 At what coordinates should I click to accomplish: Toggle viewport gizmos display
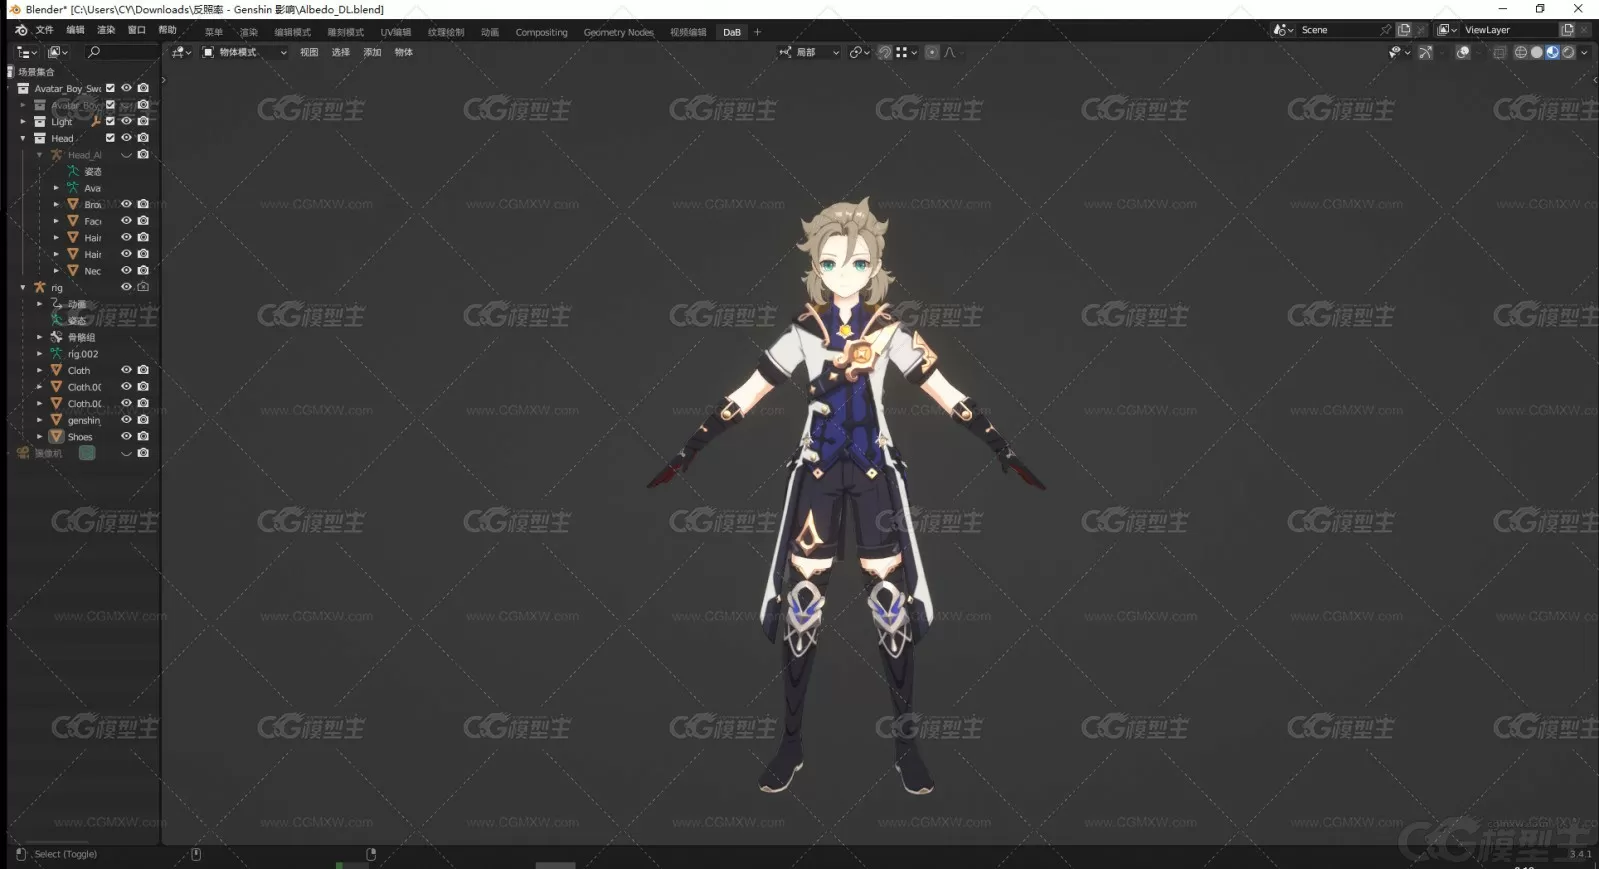tap(1426, 52)
